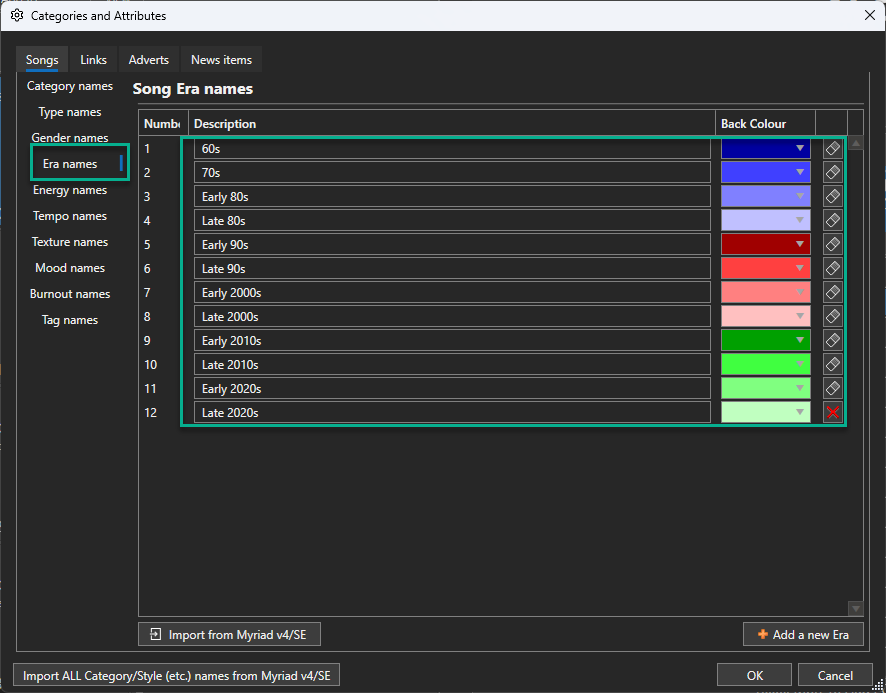The width and height of the screenshot is (886, 693).
Task: Click the Early 2020s description field
Action: [x=452, y=388]
